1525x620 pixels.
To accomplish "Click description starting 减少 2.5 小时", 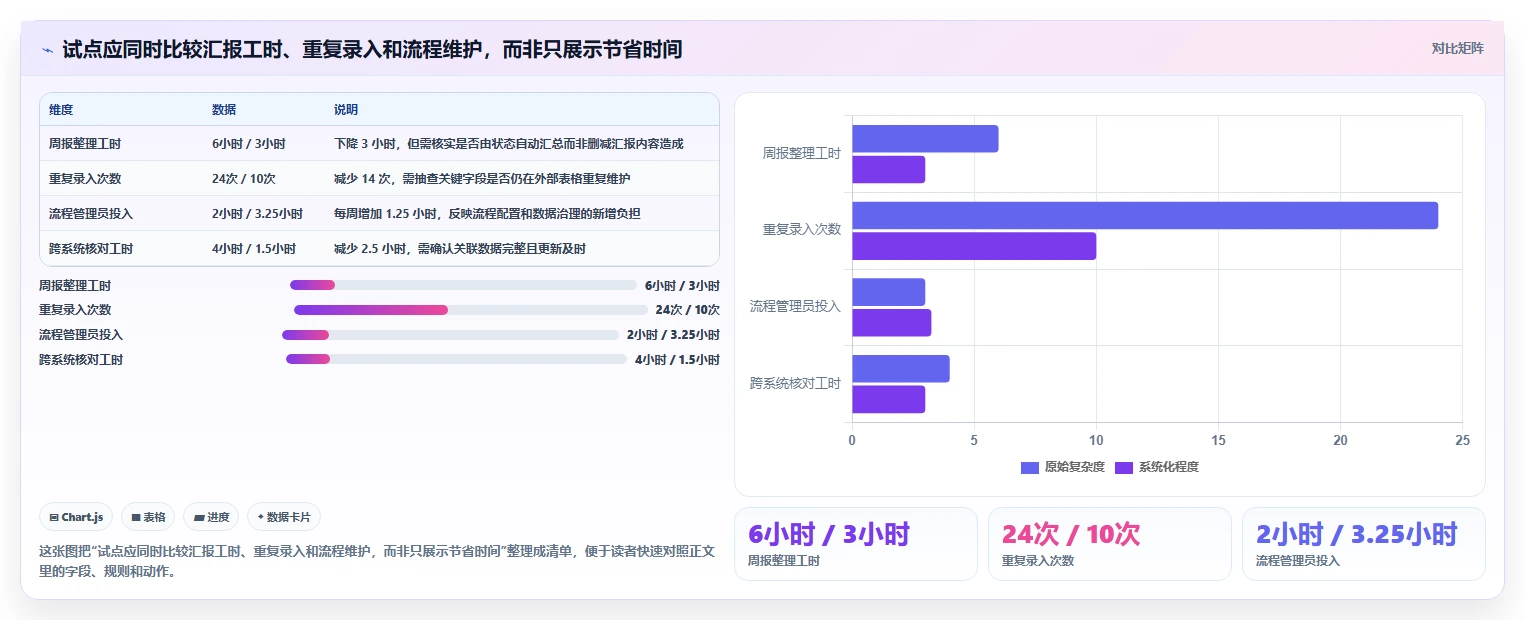I will [460, 248].
